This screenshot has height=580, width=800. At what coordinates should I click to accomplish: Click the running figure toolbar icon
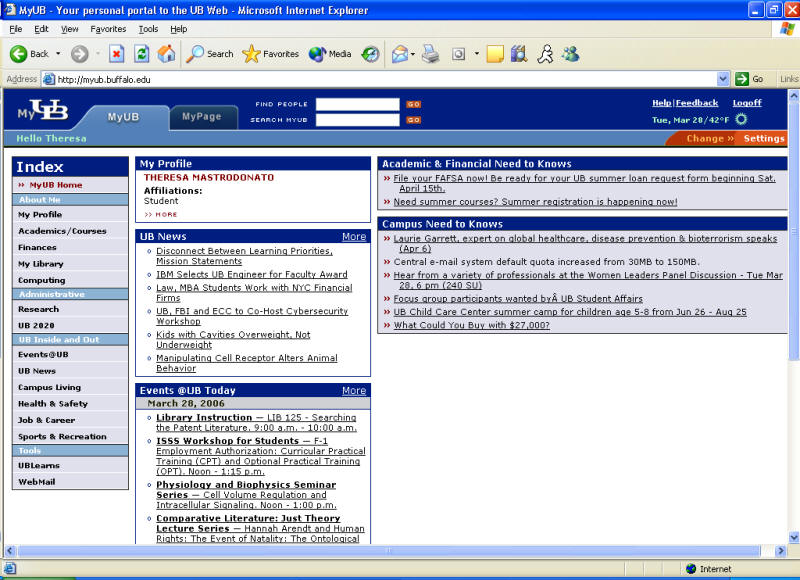click(545, 54)
